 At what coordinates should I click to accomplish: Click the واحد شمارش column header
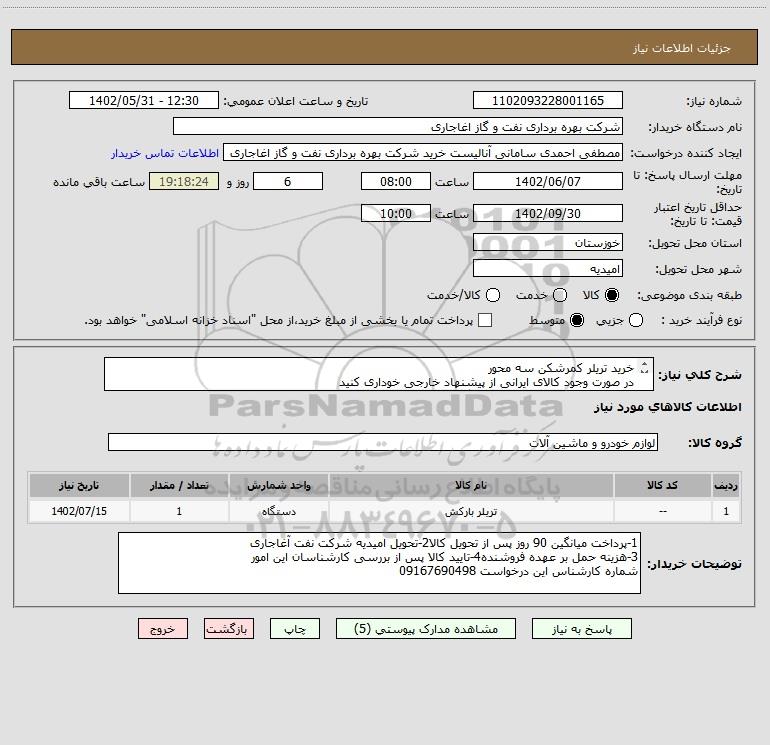pyautogui.click(x=278, y=485)
